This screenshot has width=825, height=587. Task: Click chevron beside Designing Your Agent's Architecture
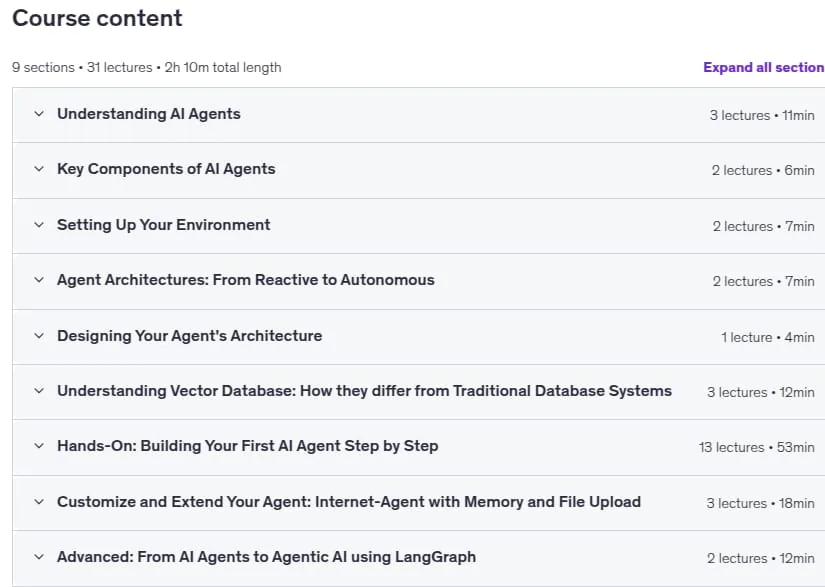coord(39,336)
